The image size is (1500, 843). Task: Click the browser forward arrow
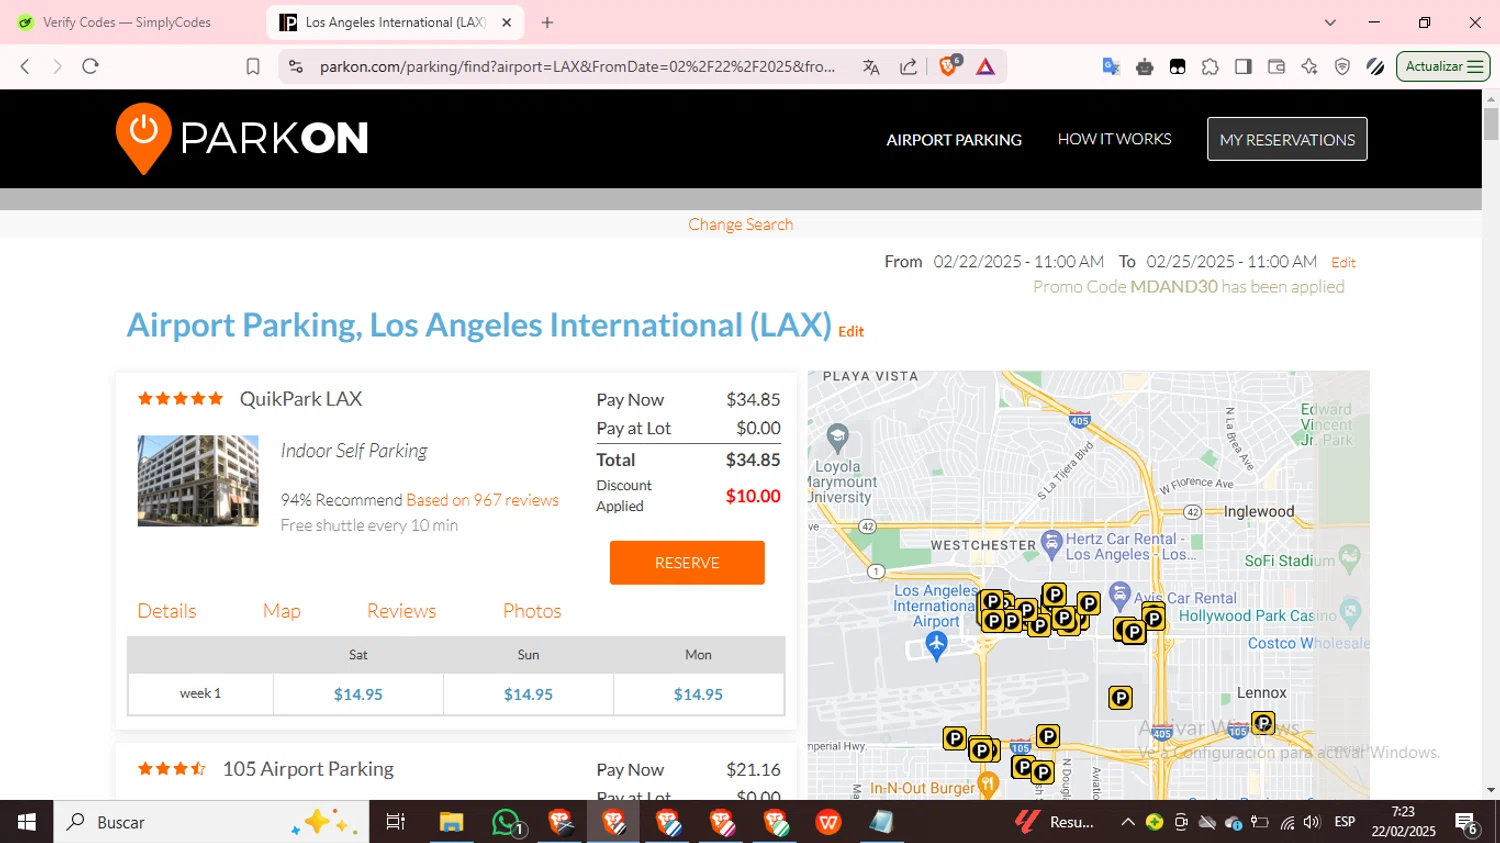coord(57,66)
